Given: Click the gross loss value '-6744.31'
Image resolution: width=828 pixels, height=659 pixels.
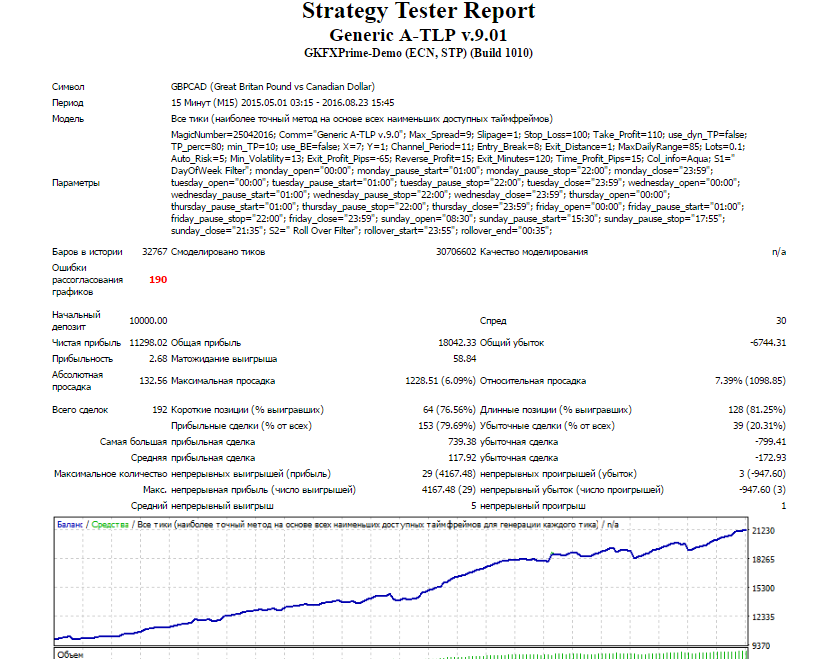Looking at the screenshot, I should (768, 343).
